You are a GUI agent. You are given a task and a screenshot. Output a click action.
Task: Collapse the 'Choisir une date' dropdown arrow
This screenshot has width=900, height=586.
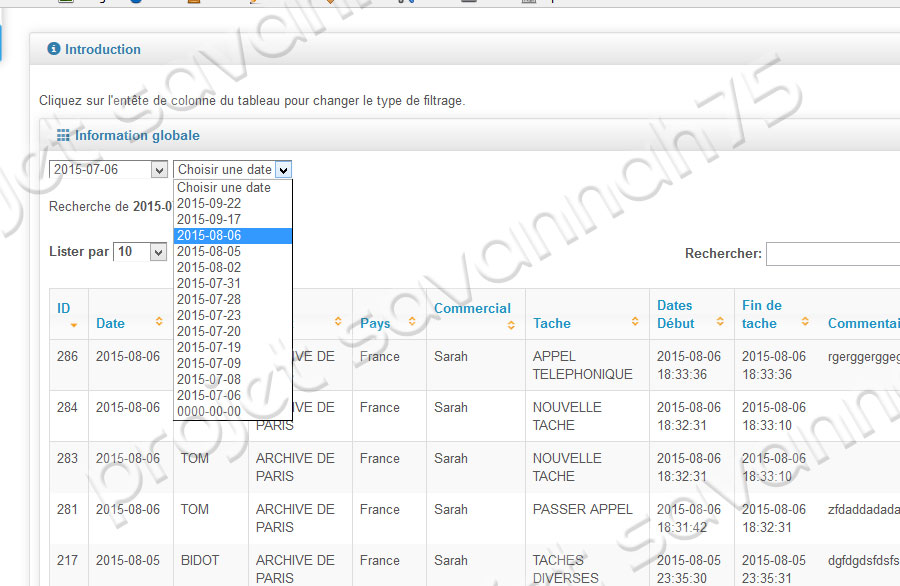pos(283,170)
